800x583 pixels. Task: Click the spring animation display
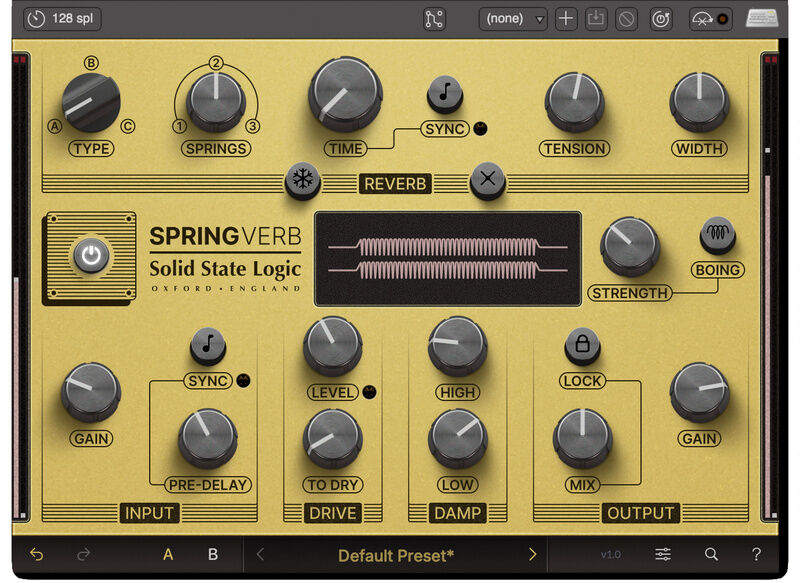click(x=448, y=259)
